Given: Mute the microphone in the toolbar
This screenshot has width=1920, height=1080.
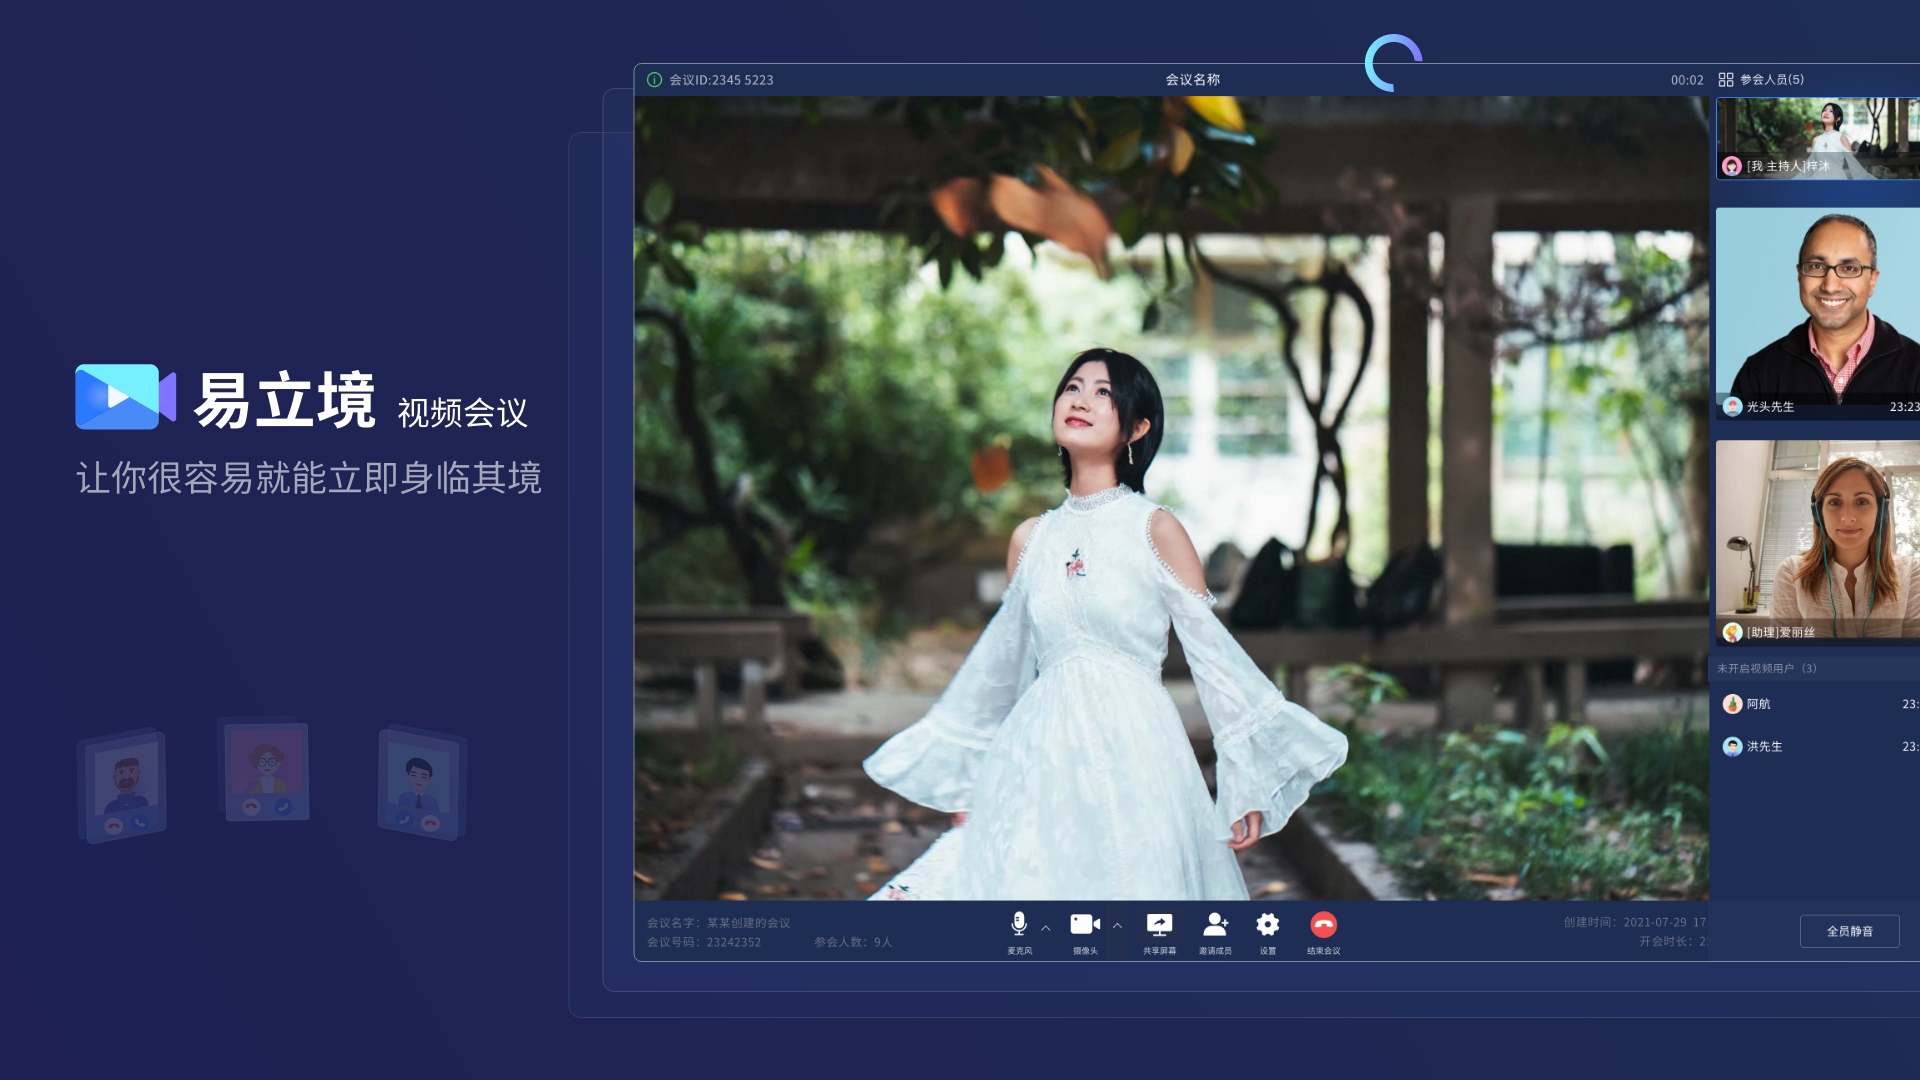Looking at the screenshot, I should point(1018,923).
